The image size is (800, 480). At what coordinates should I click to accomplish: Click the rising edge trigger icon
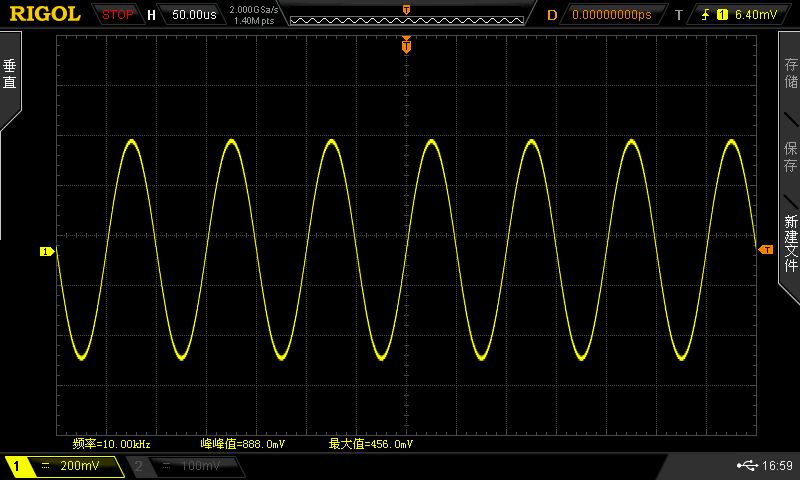pyautogui.click(x=706, y=15)
